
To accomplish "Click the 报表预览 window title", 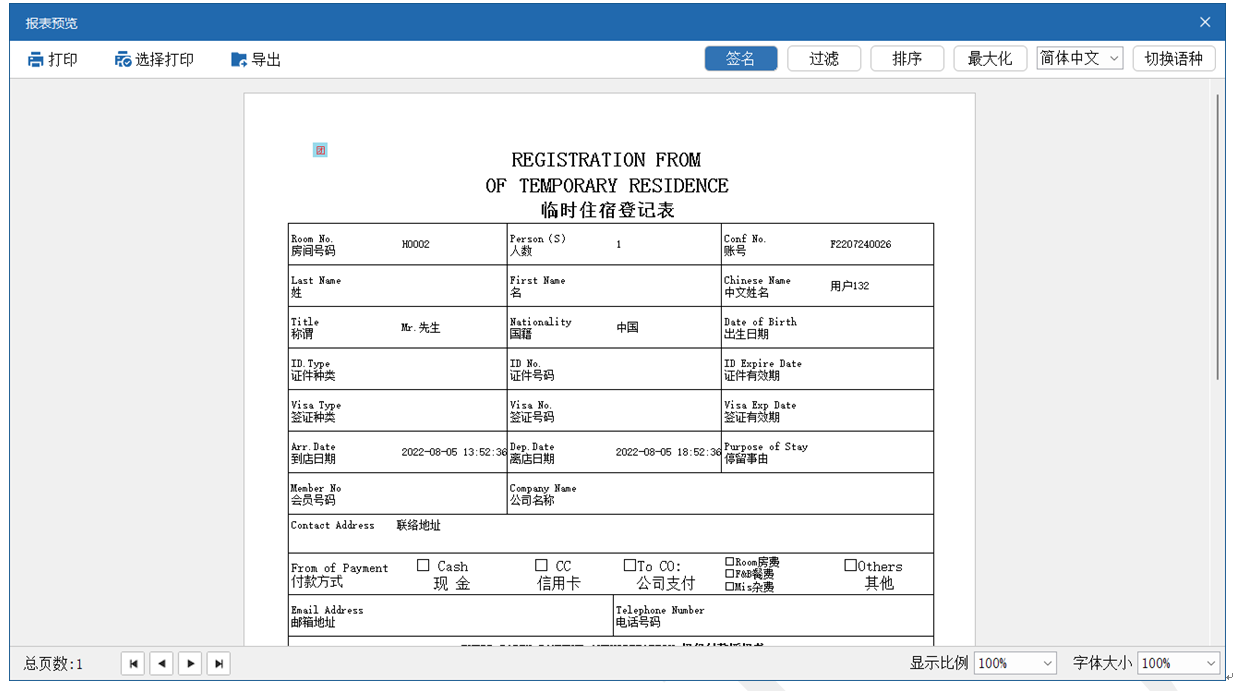I will [52, 22].
